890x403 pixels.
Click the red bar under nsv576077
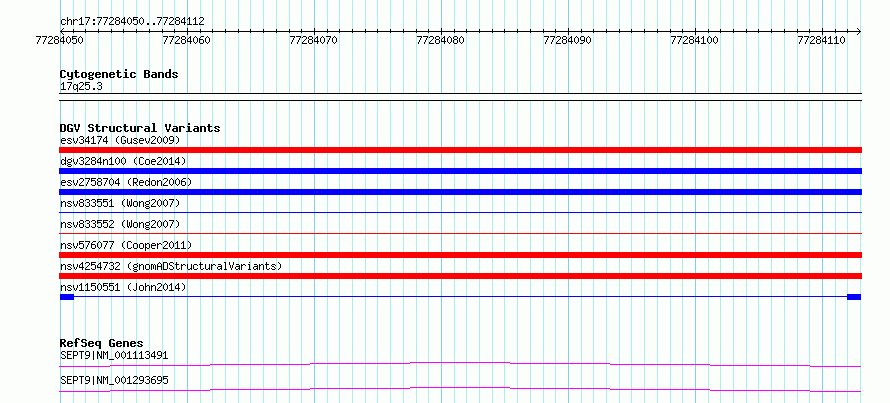pos(460,255)
